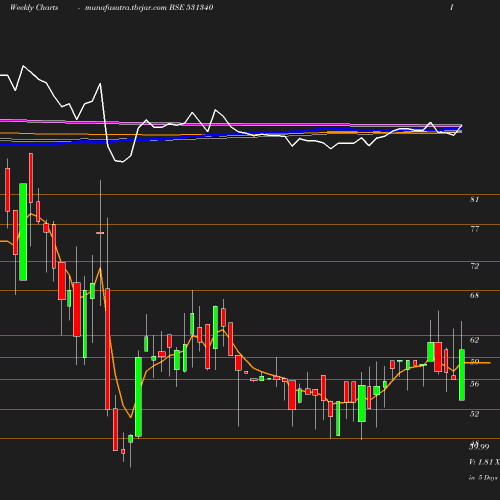Click the volume text 'V: 1.81 X'
The width and height of the screenshot is (500, 500).
[484, 462]
